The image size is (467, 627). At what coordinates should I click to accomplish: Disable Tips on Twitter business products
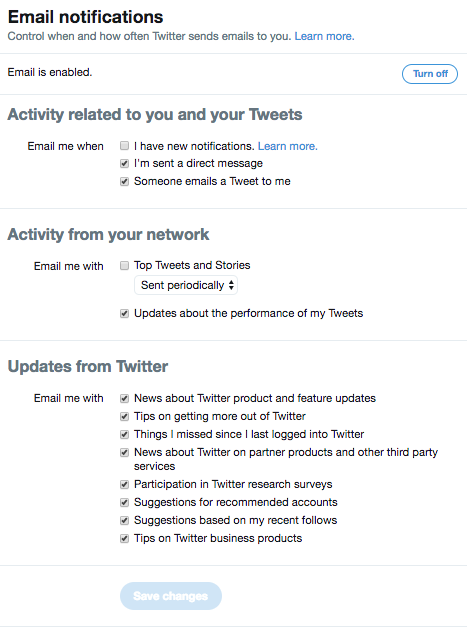pyautogui.click(x=124, y=538)
